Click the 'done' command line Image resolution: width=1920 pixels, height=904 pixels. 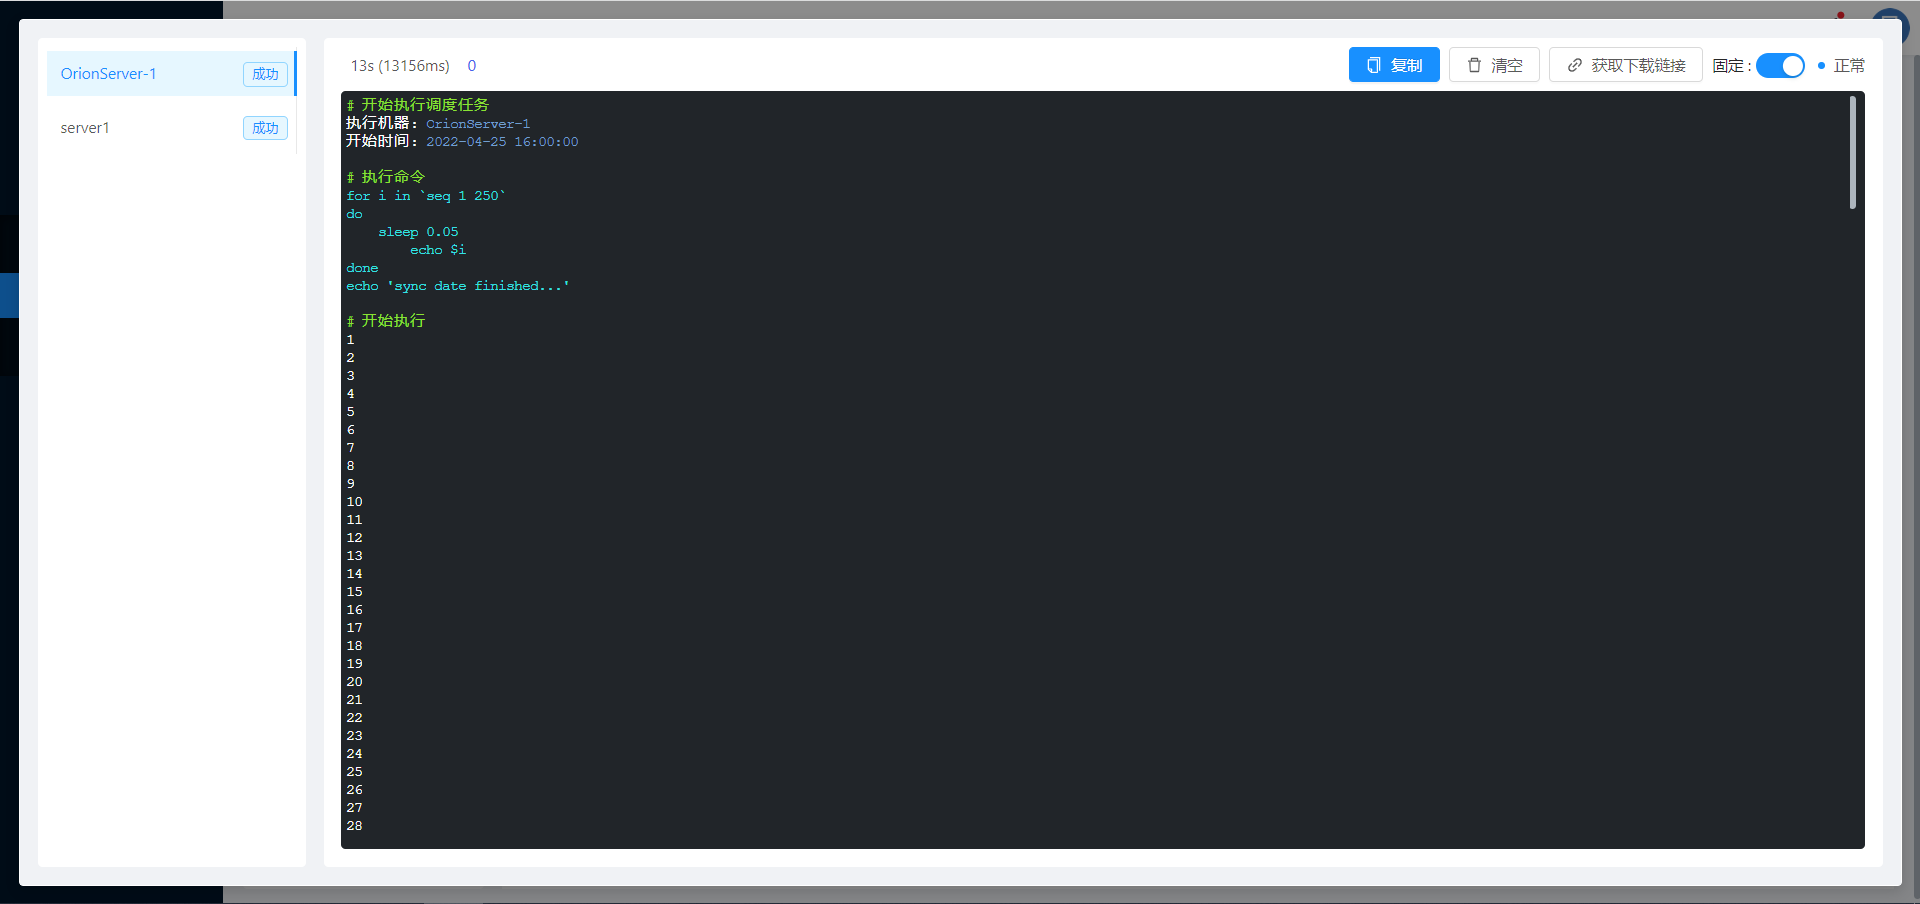pyautogui.click(x=362, y=268)
